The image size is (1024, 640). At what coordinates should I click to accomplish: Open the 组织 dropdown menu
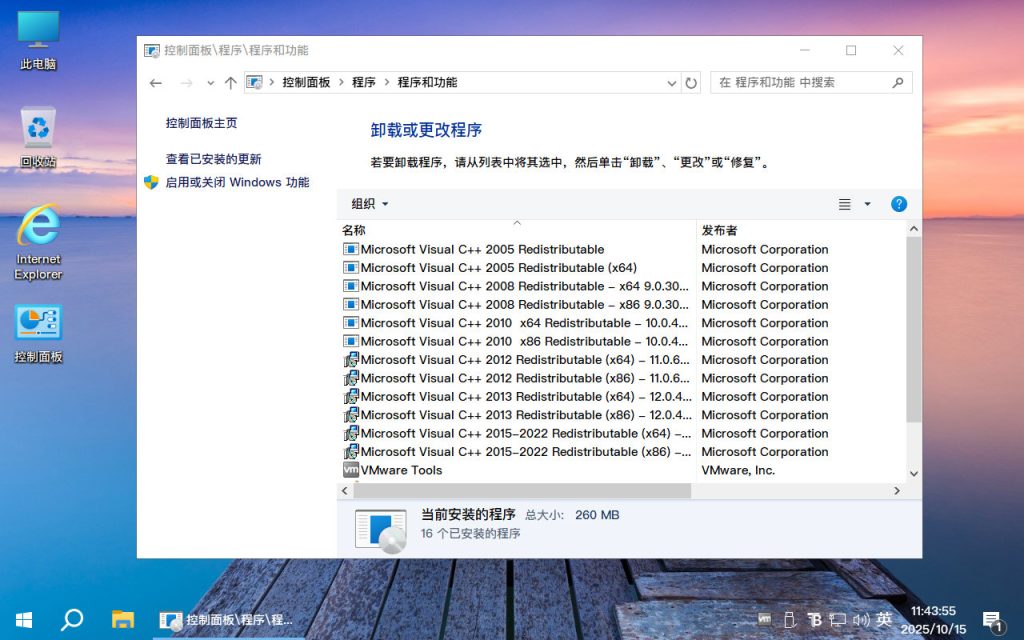click(368, 204)
